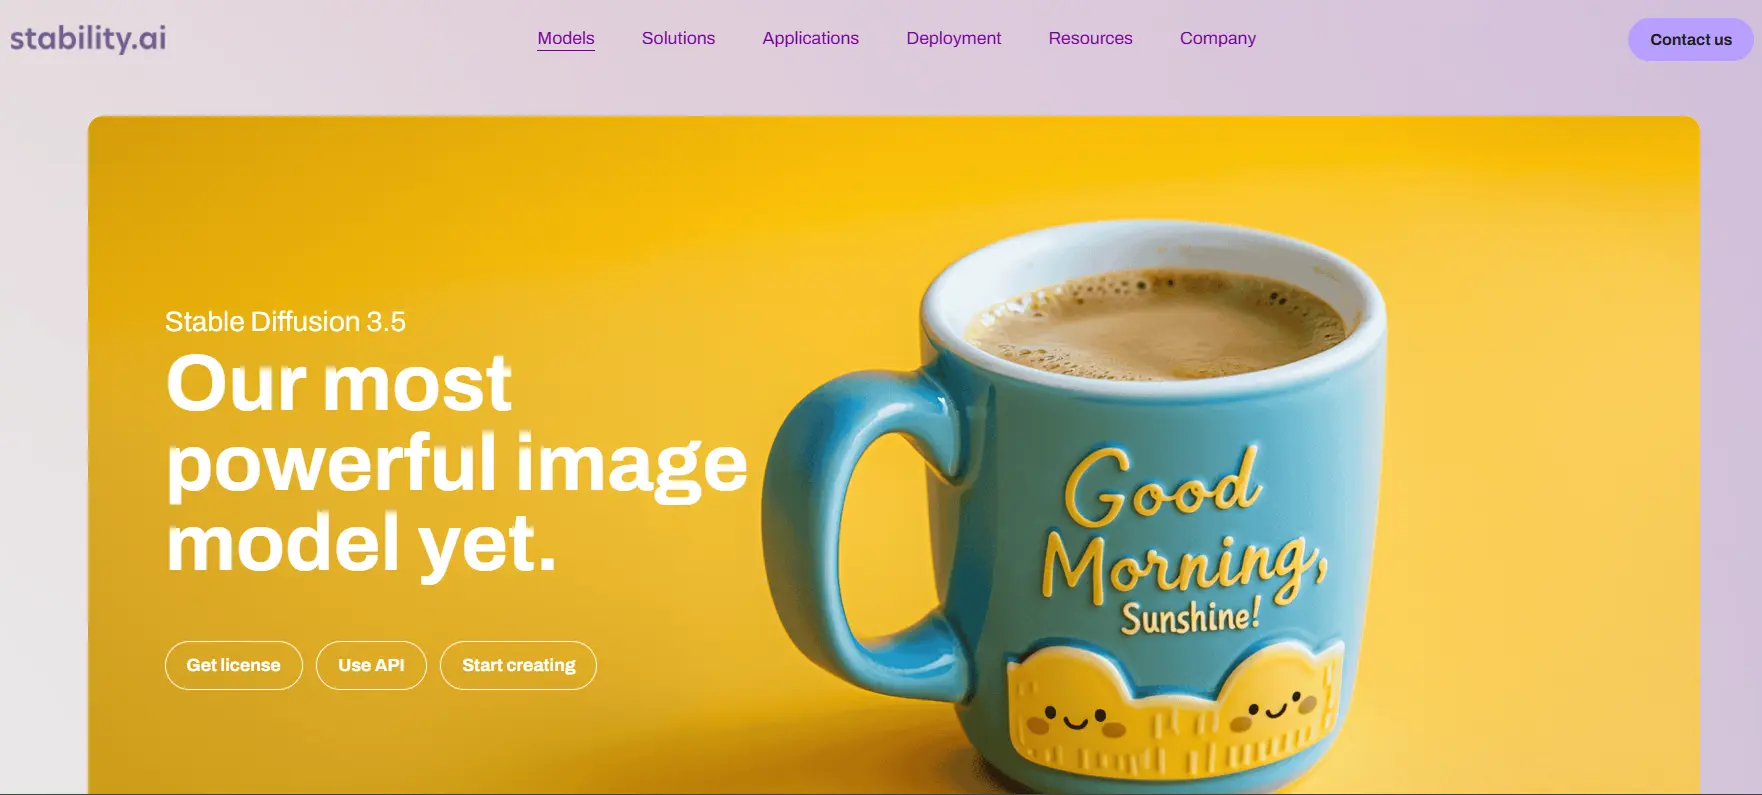Select the Use API button

(x=371, y=665)
